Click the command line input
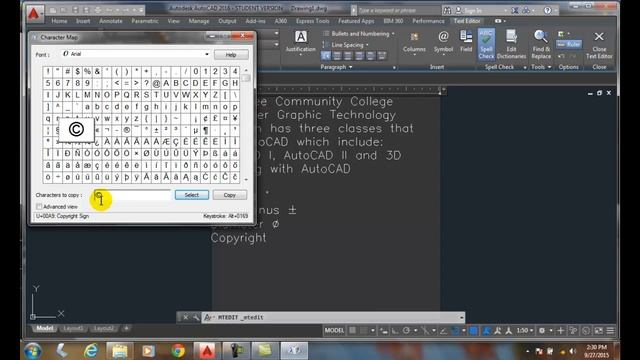The image size is (640, 360). (333, 317)
